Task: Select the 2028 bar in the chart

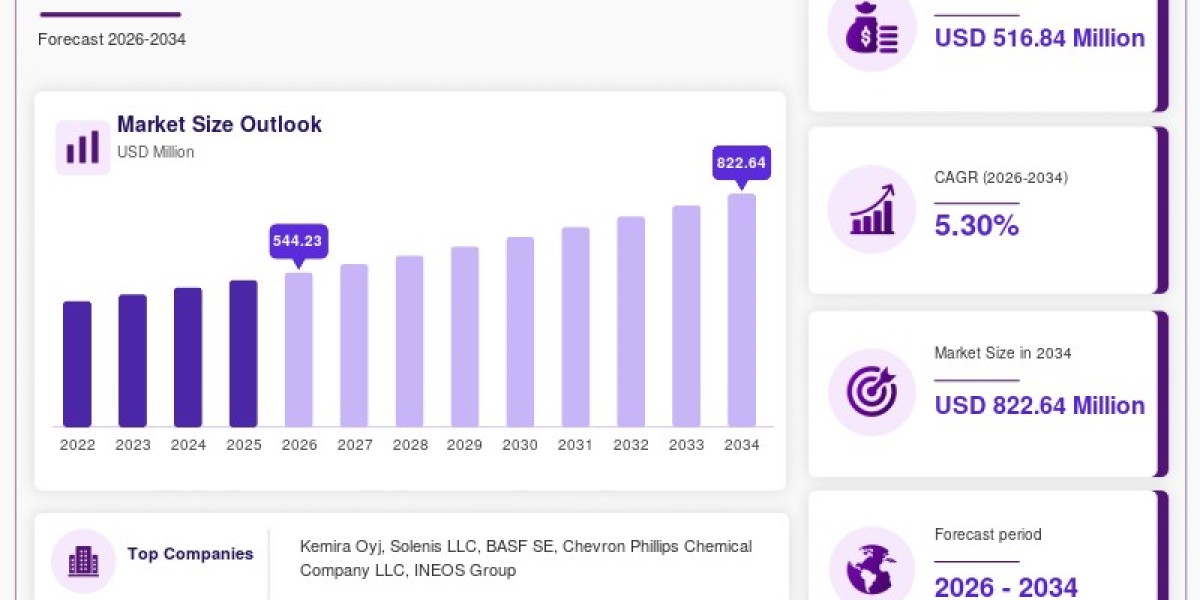Action: (x=409, y=341)
